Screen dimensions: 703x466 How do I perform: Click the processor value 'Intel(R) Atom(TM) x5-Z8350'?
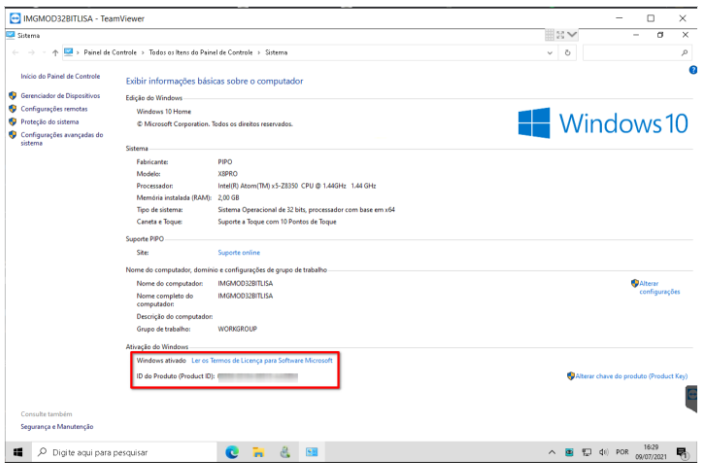point(296,186)
